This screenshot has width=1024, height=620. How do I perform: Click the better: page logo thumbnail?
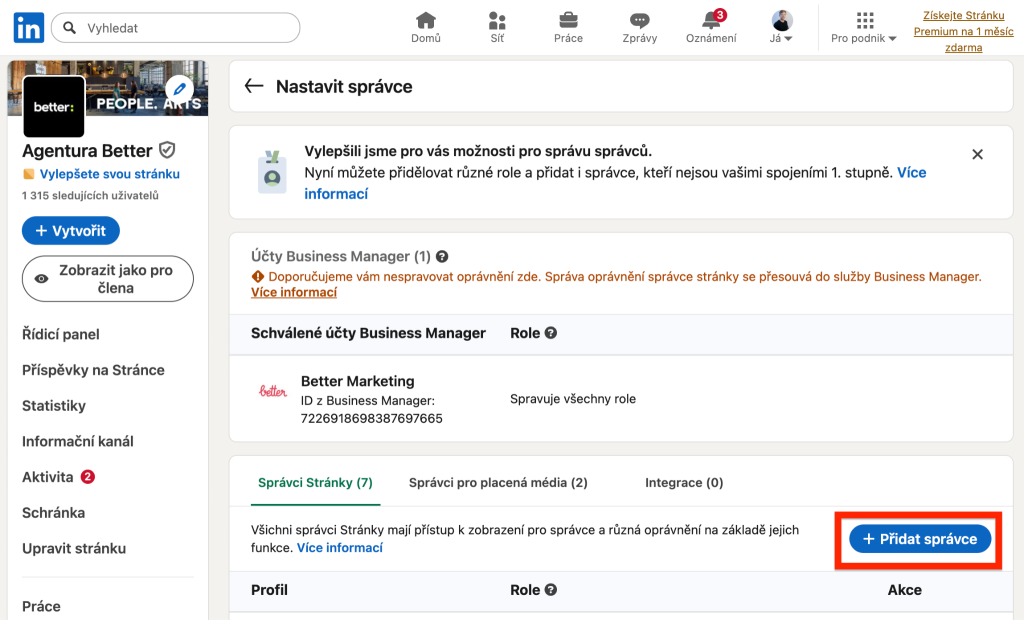(x=54, y=106)
